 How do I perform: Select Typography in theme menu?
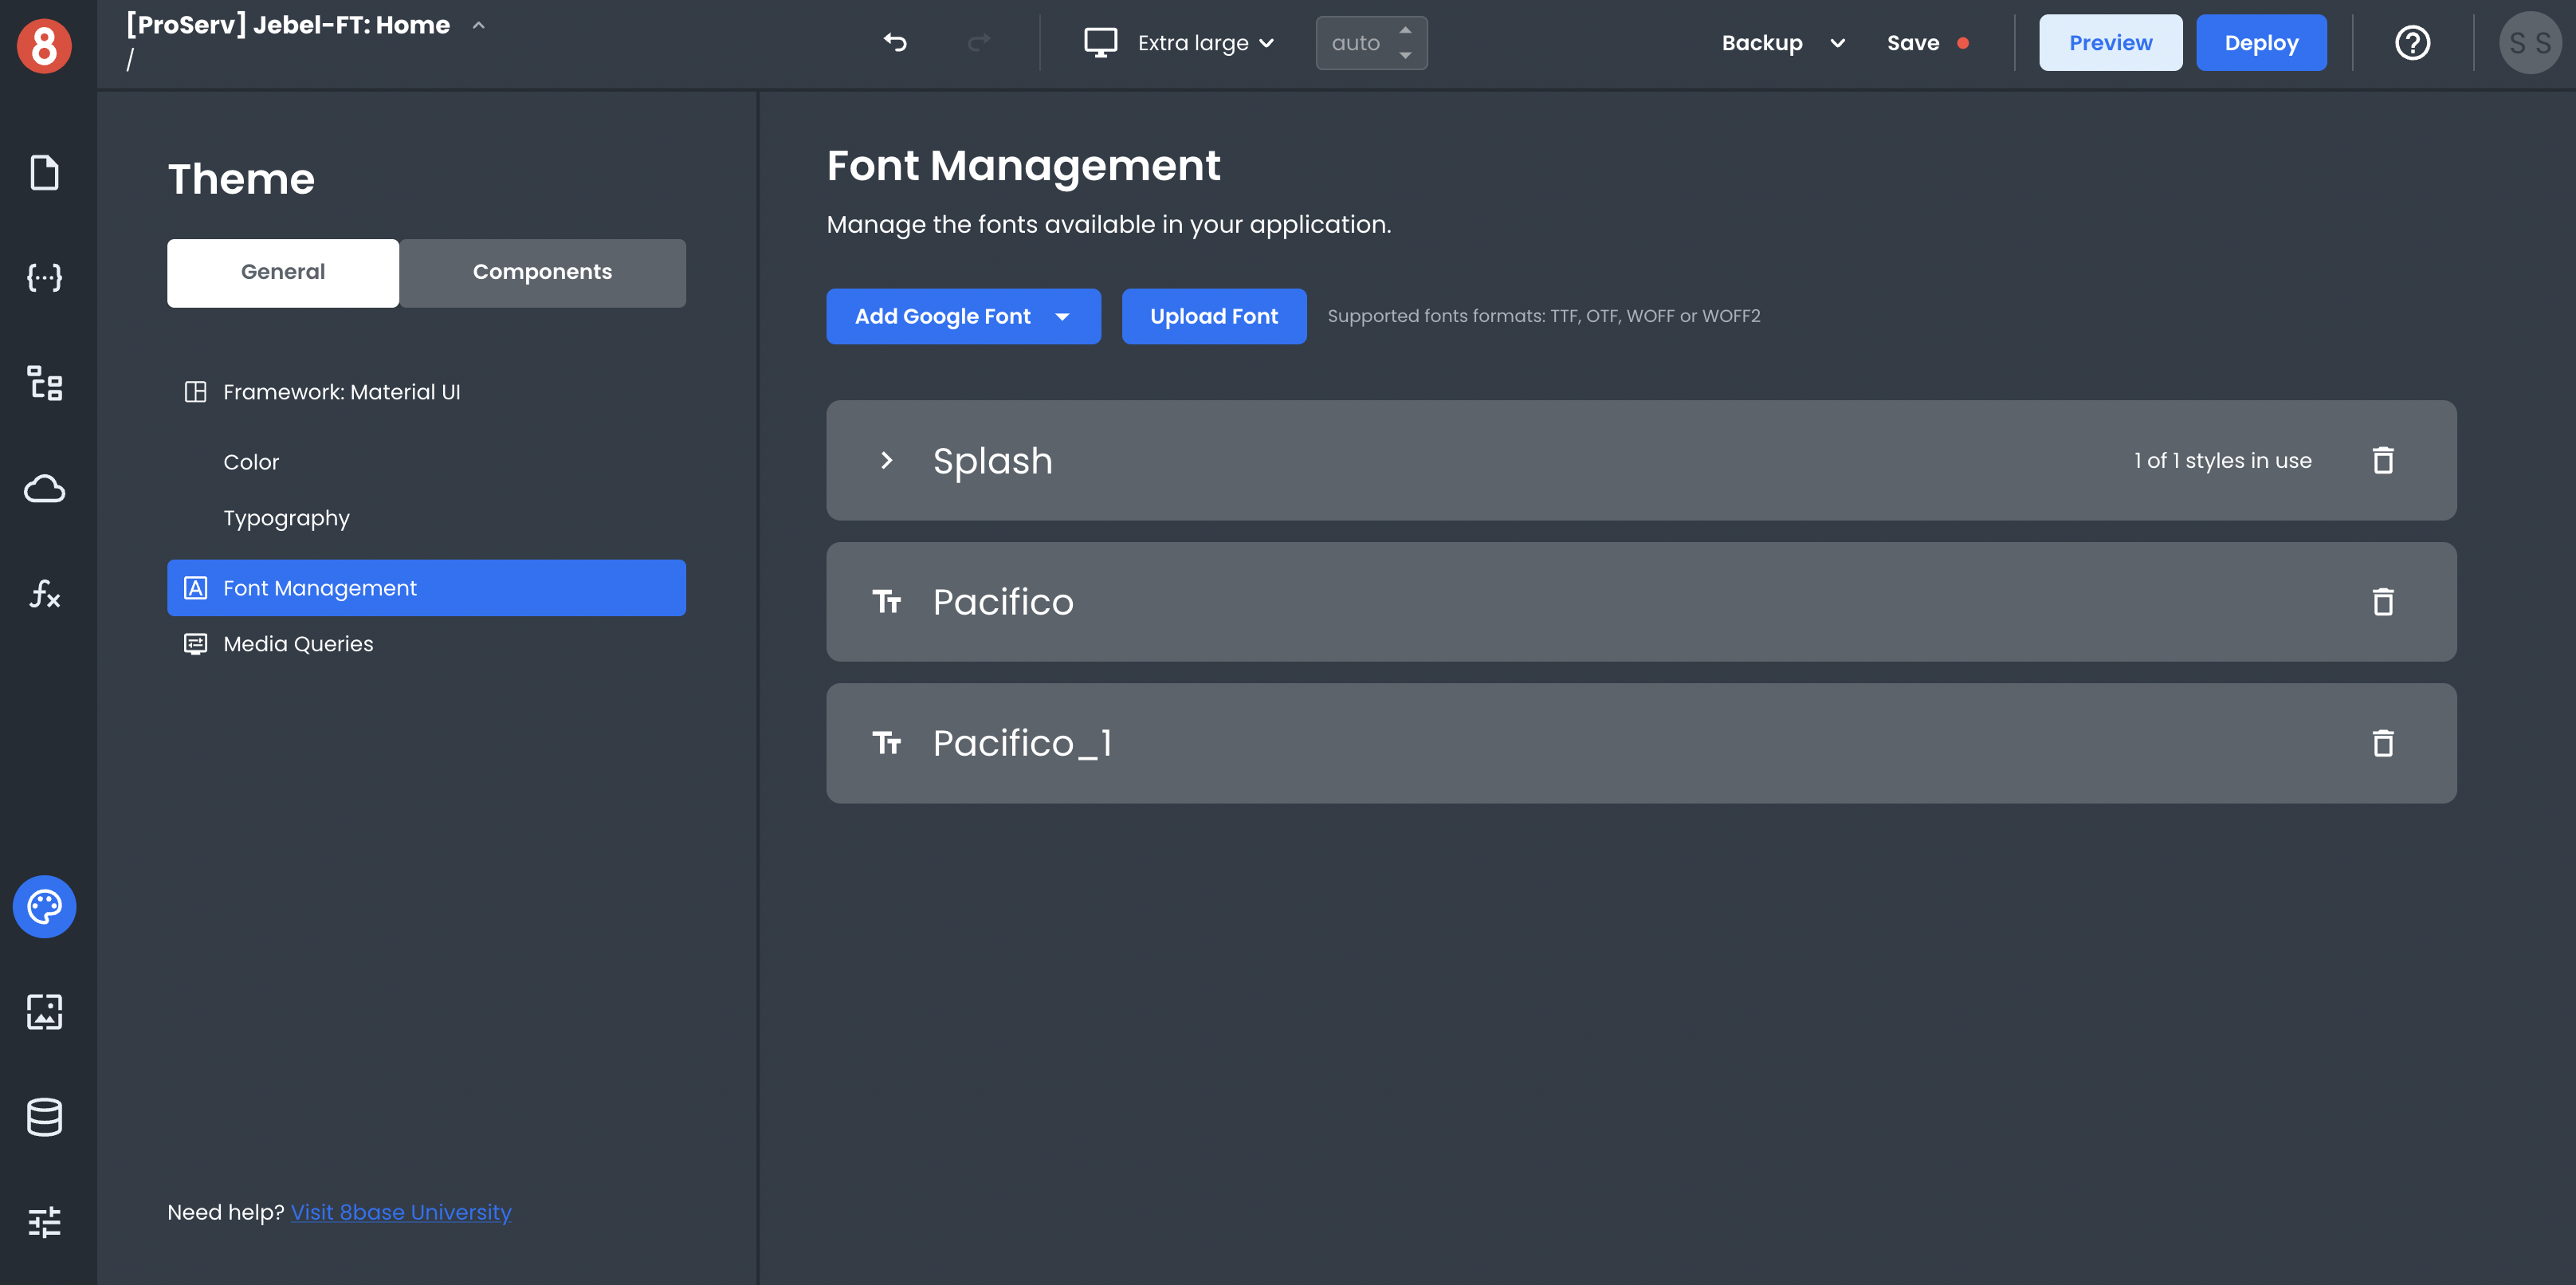pos(286,518)
